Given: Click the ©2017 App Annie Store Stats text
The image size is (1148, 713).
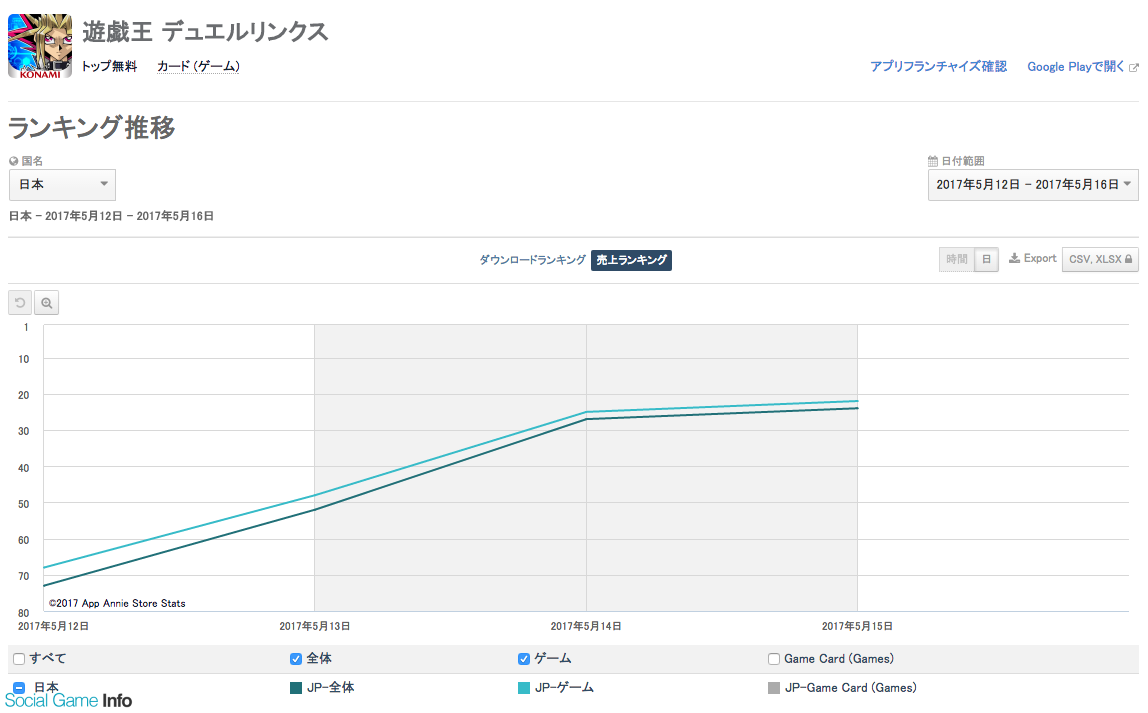Looking at the screenshot, I should pos(117,603).
